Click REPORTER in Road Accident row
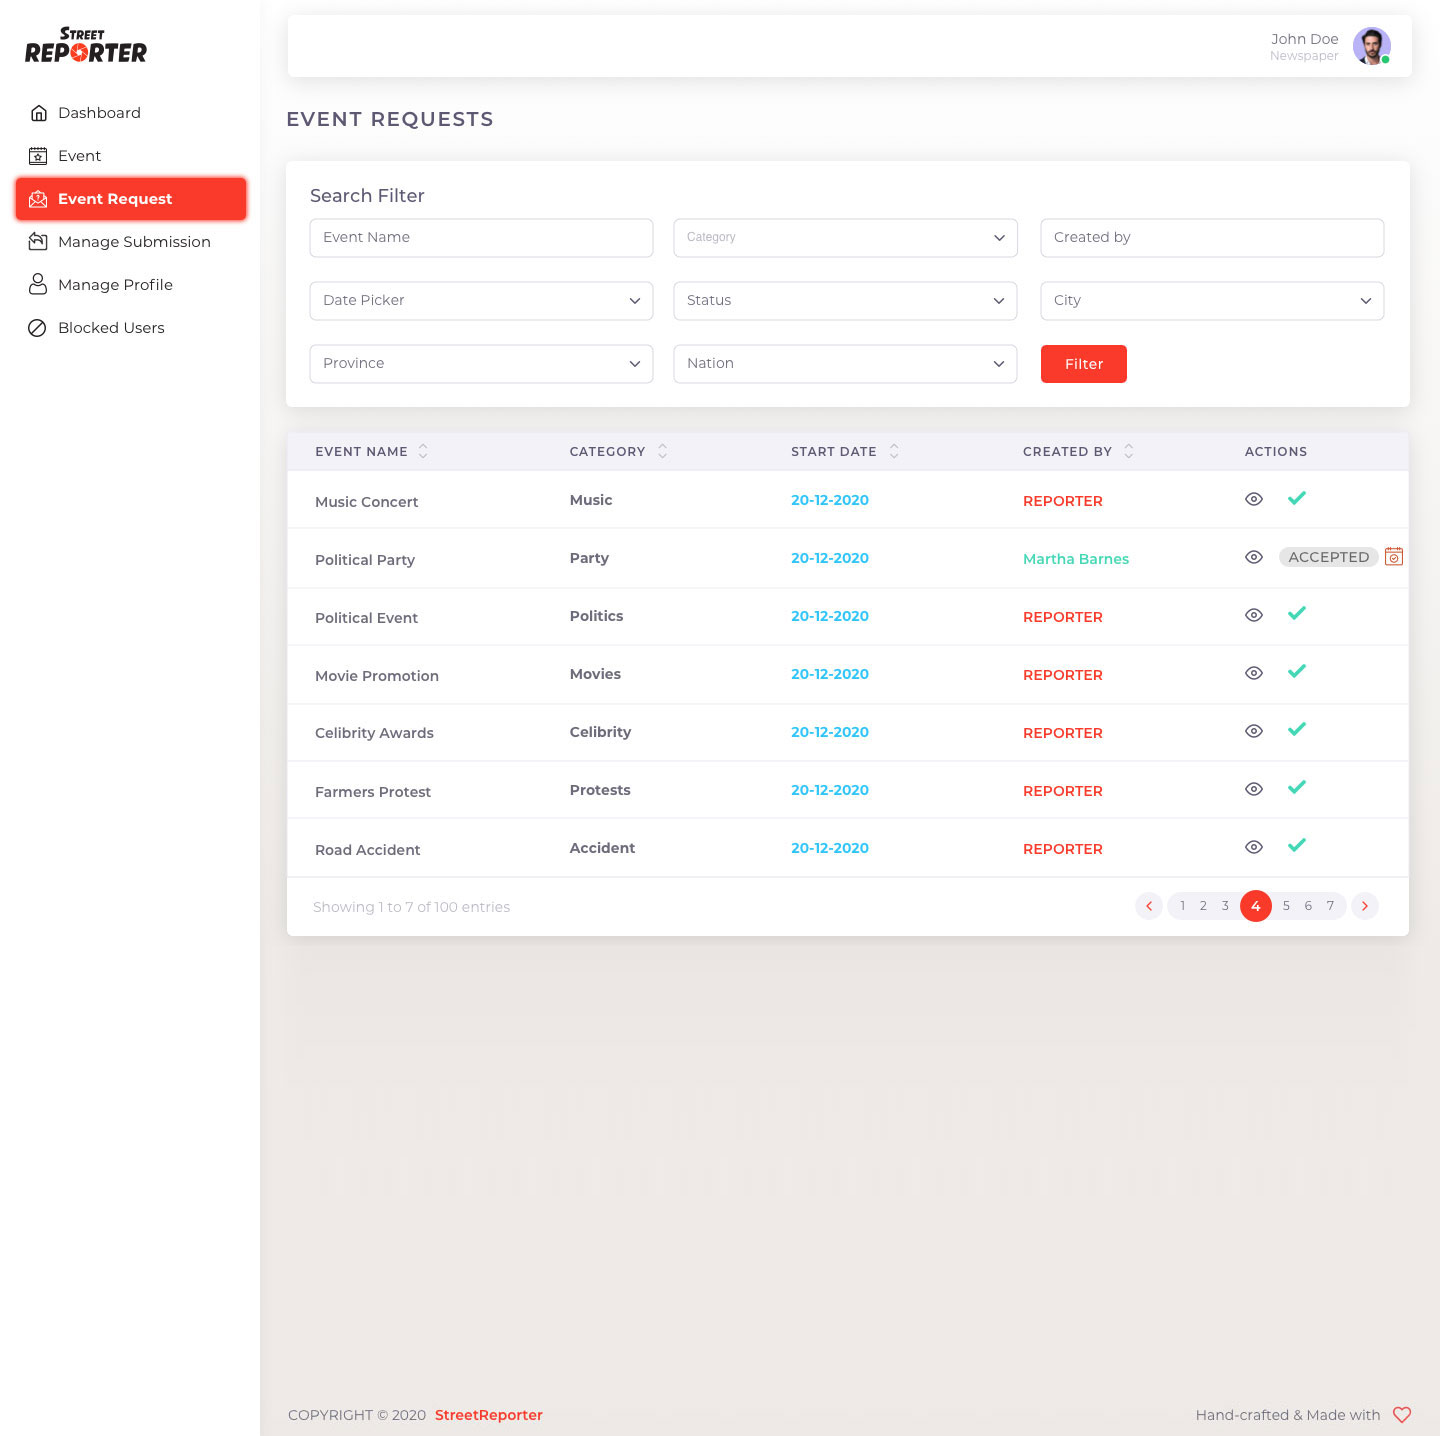Screen dimensions: 1440x1436 (x=1063, y=849)
